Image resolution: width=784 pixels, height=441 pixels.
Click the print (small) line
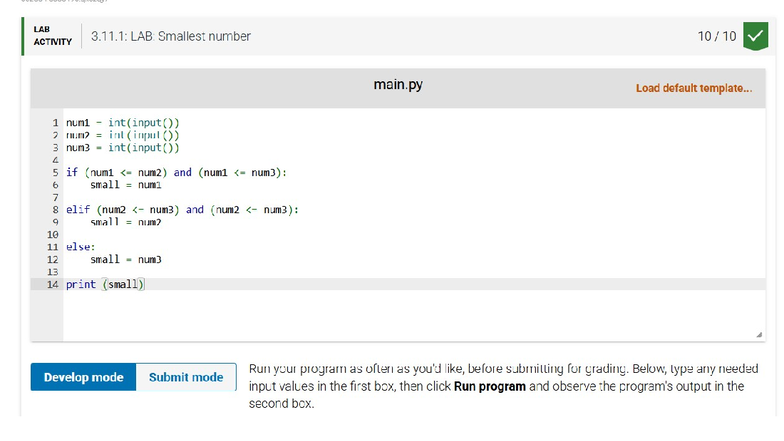tap(106, 284)
